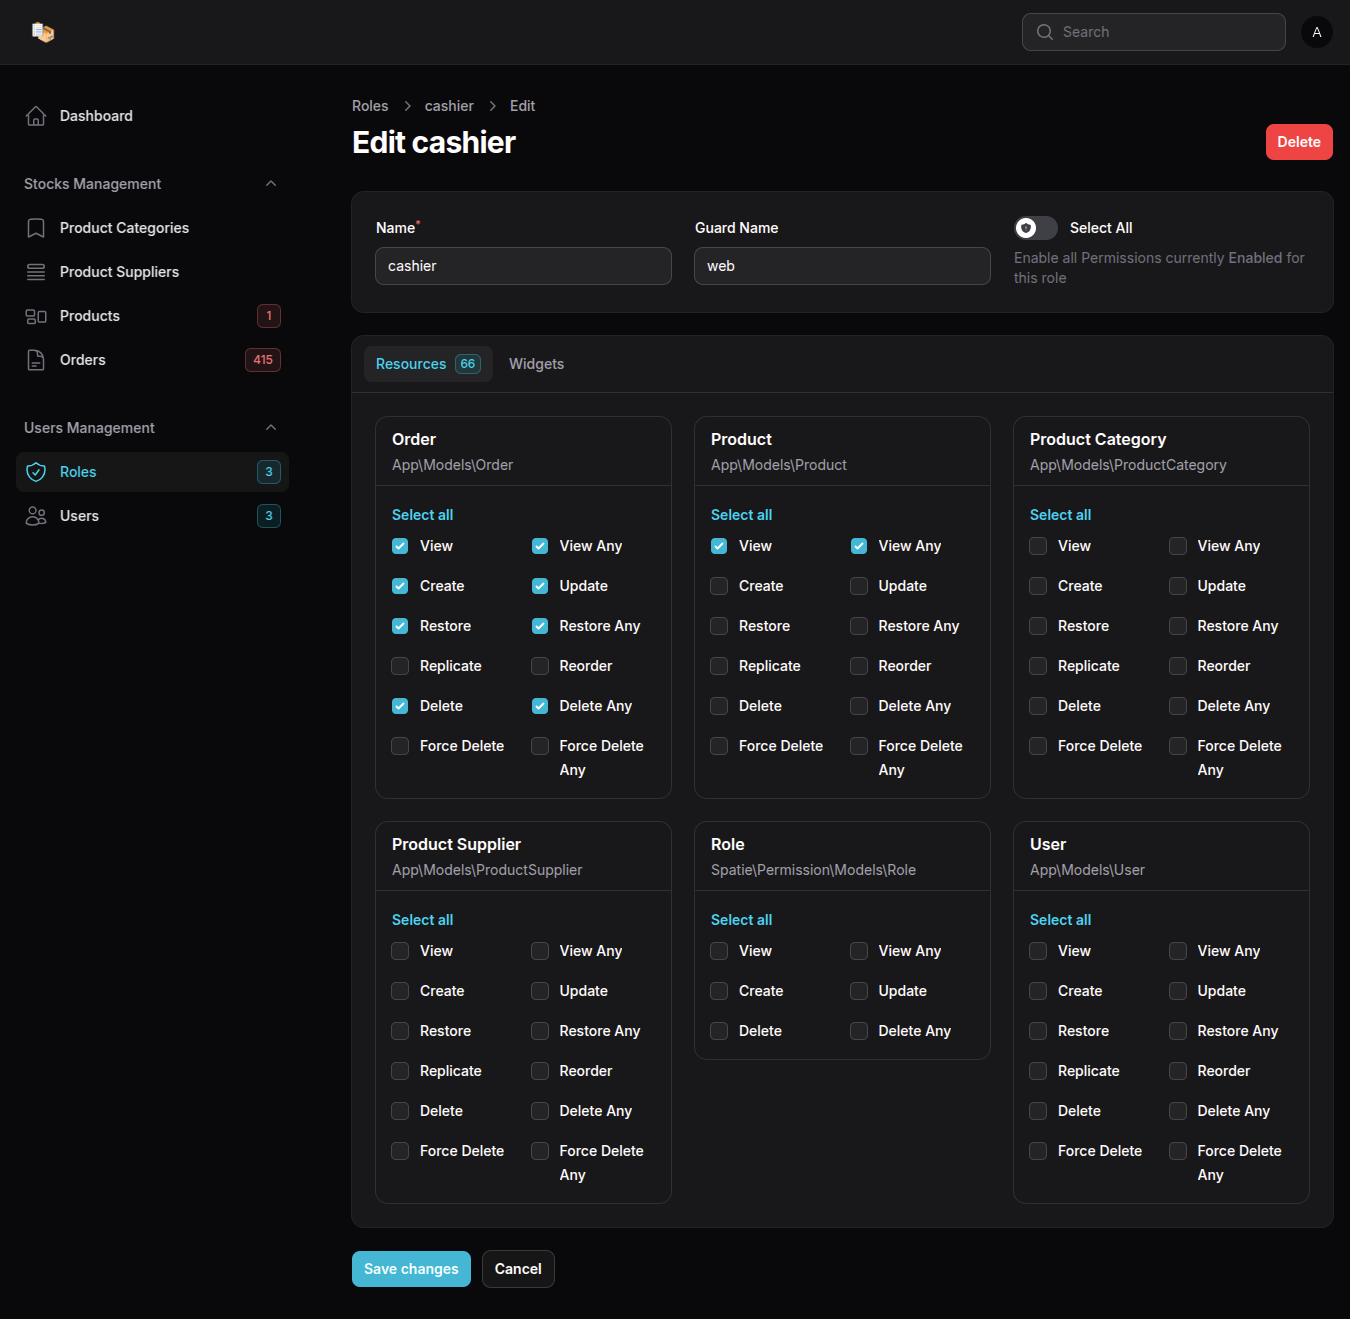Click the Products grid icon
This screenshot has width=1350, height=1319.
pos(36,316)
